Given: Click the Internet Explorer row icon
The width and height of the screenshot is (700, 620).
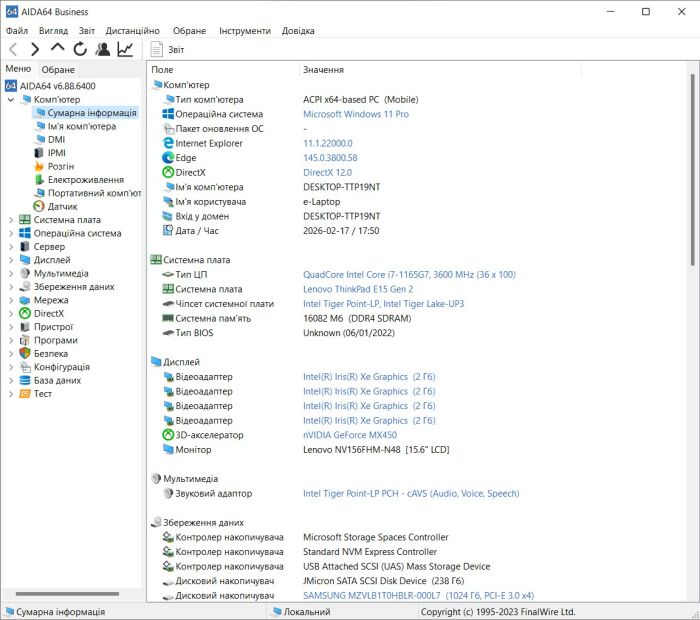Looking at the screenshot, I should tap(168, 143).
